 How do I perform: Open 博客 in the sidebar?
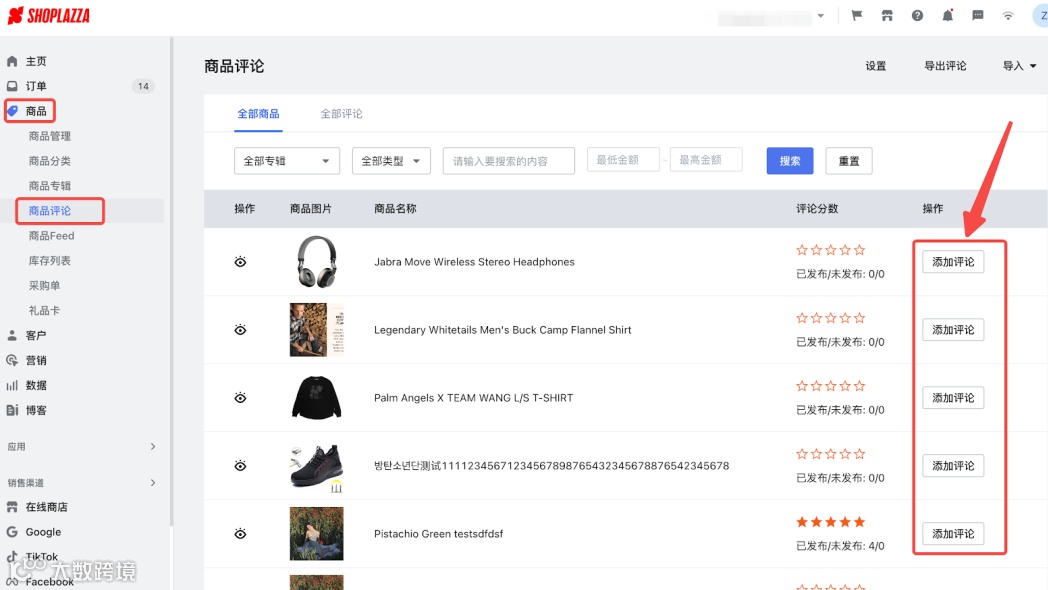click(x=36, y=410)
